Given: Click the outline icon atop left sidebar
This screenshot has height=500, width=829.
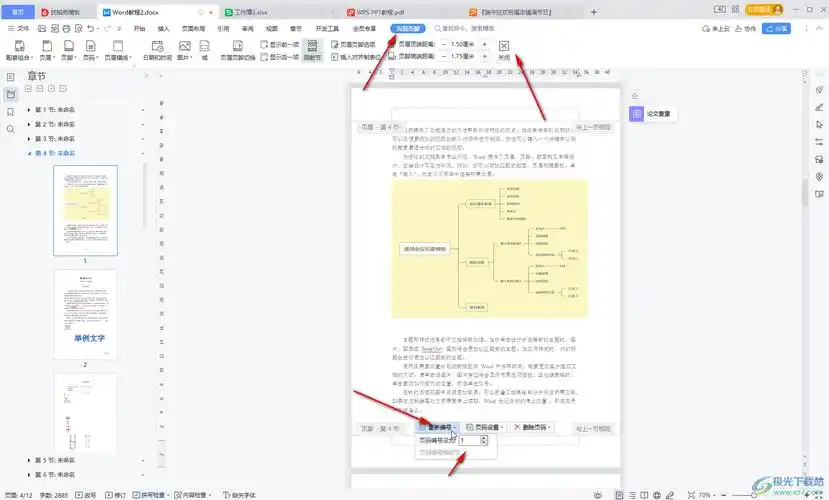Looking at the screenshot, I should [x=11, y=77].
